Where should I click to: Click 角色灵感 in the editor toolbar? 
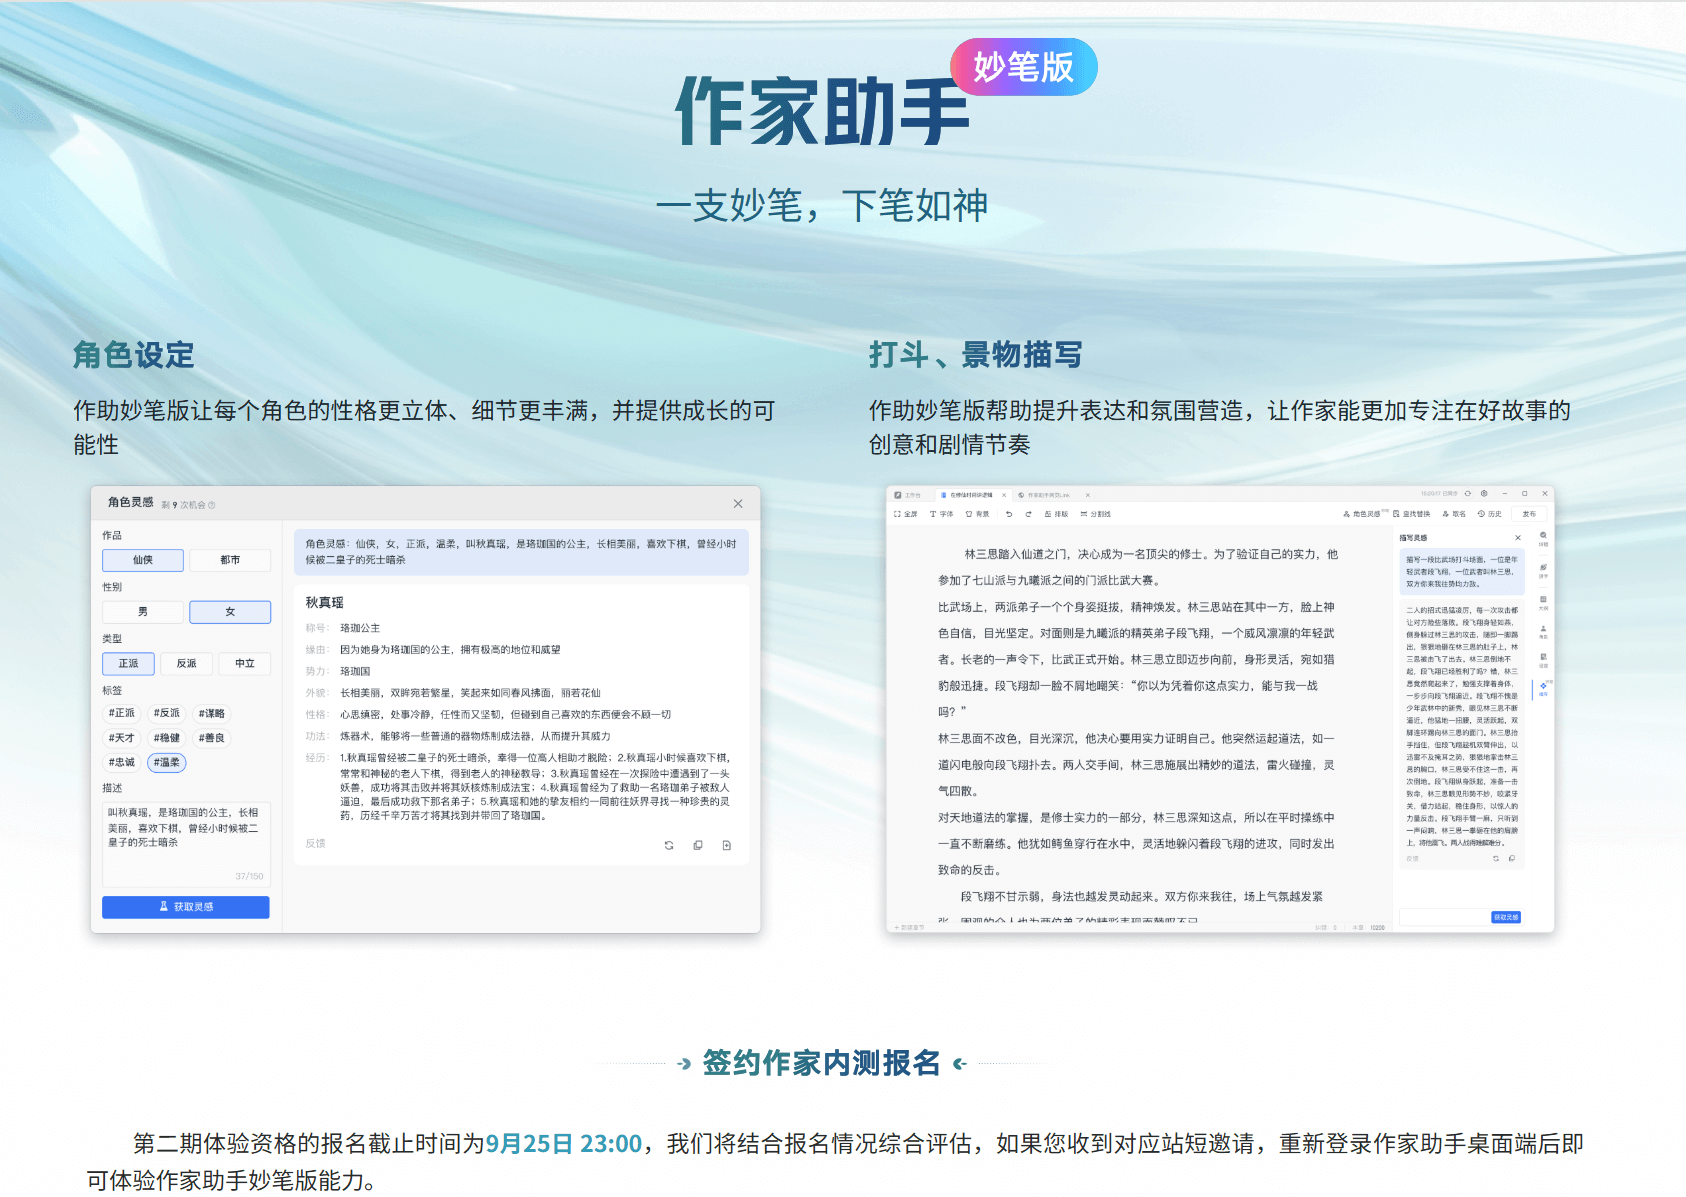point(1362,514)
